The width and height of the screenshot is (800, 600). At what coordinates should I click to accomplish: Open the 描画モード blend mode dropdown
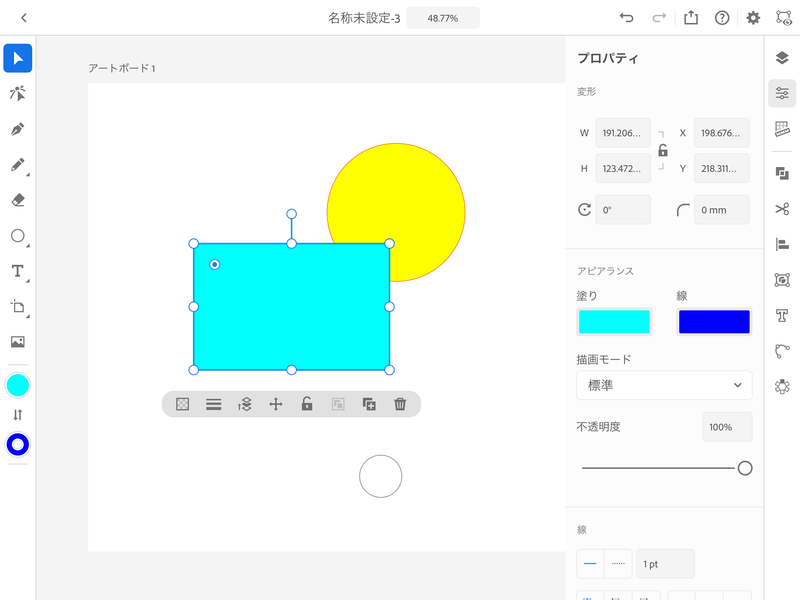[664, 385]
